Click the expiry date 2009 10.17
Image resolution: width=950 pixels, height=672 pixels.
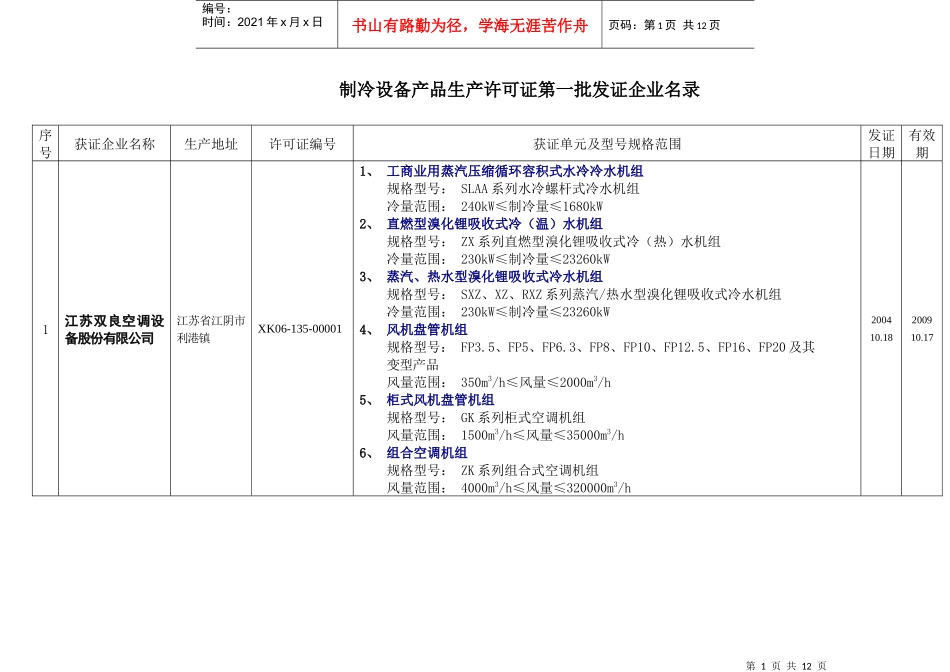click(x=922, y=328)
